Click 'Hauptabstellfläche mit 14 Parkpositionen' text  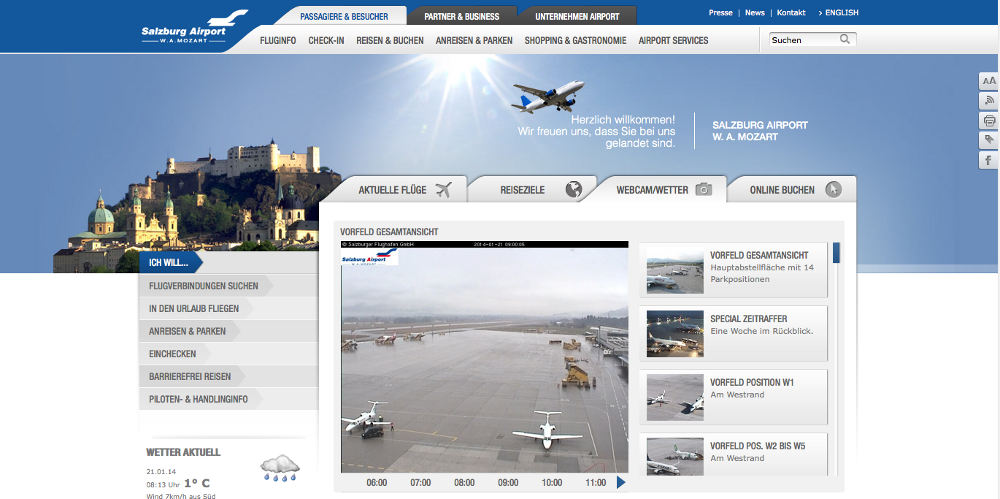coord(762,273)
